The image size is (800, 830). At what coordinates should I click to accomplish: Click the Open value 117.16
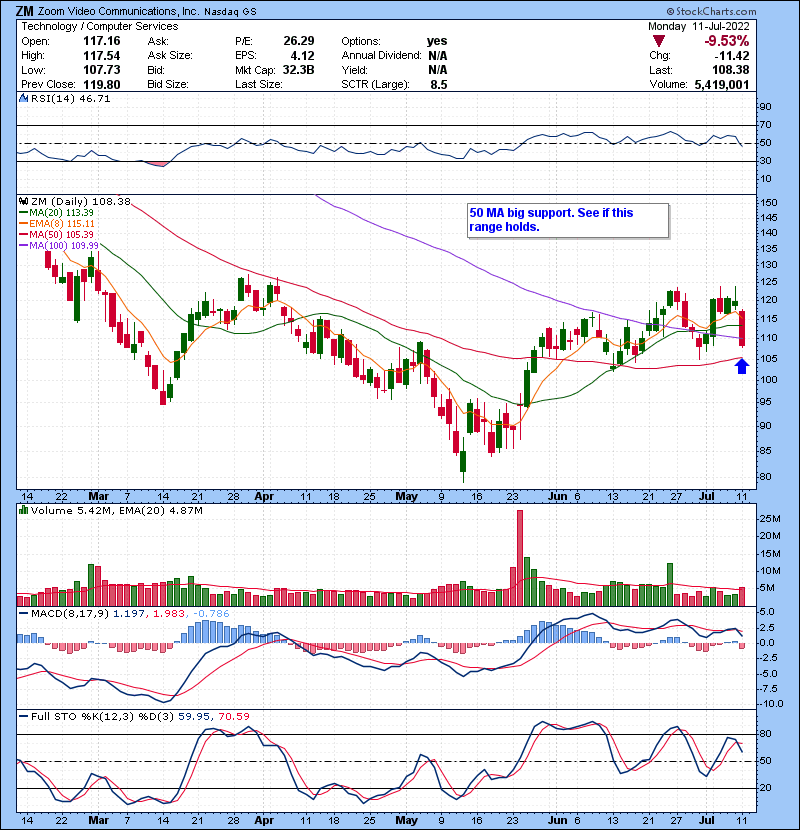[x=102, y=41]
